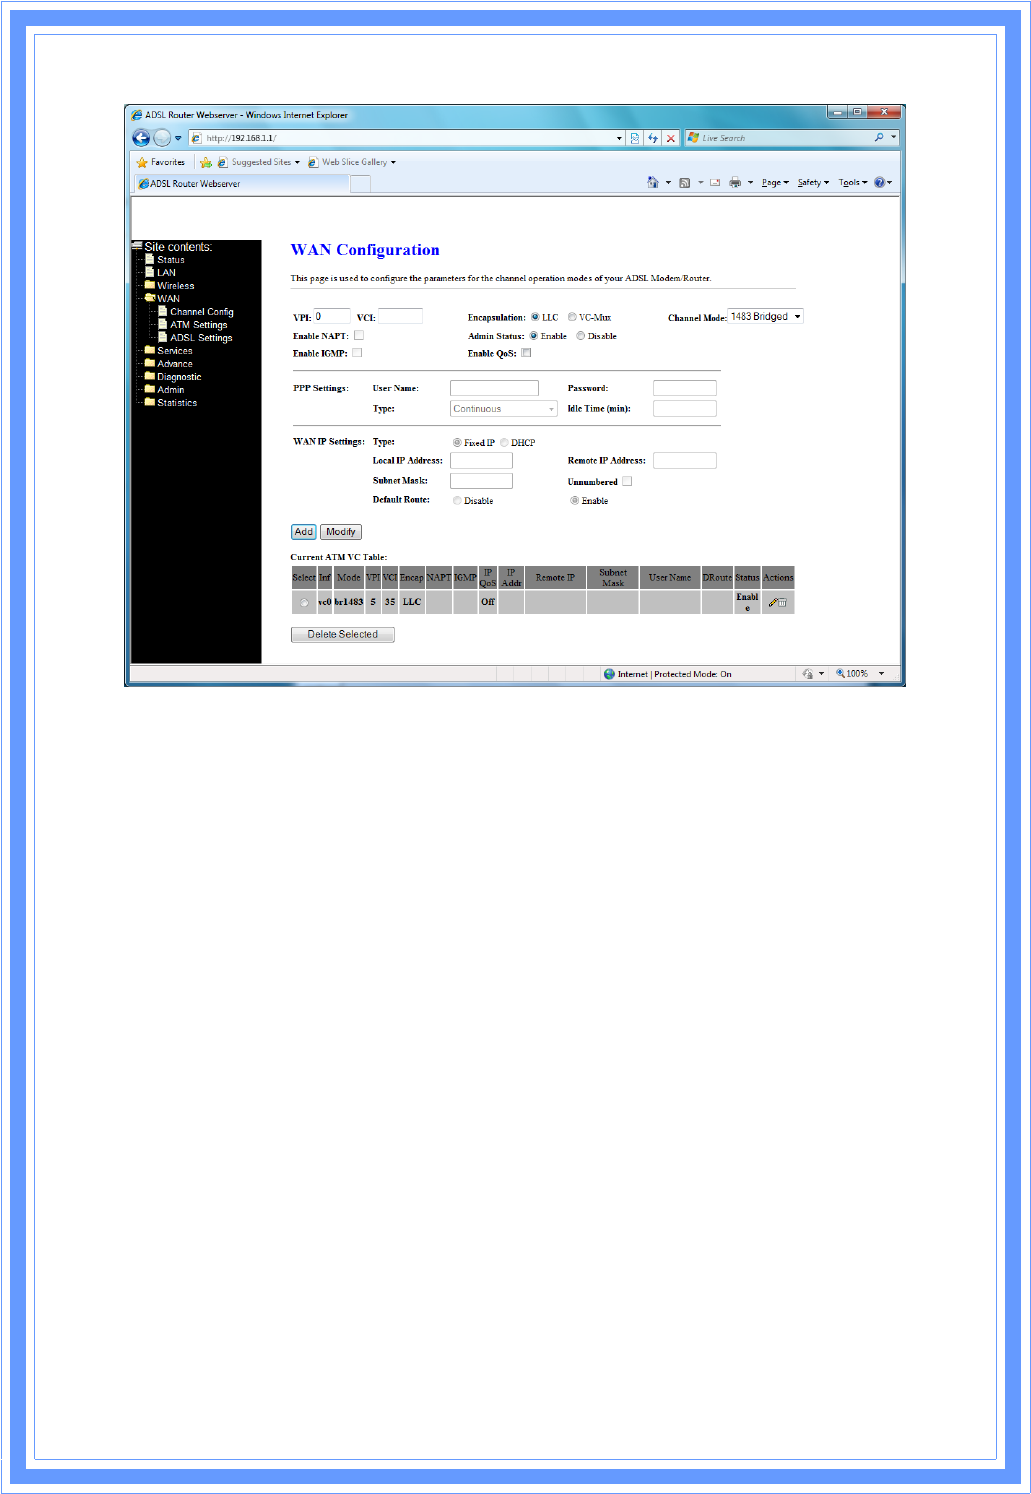This screenshot has height=1494, width=1031.
Task: Open new tab button next to ADSL tab
Action: pos(360,183)
